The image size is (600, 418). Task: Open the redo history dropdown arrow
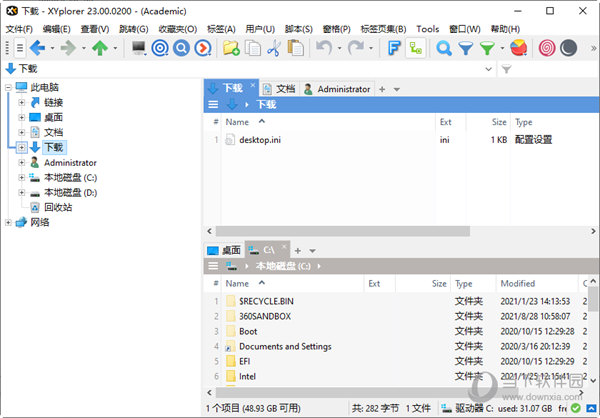[371, 49]
